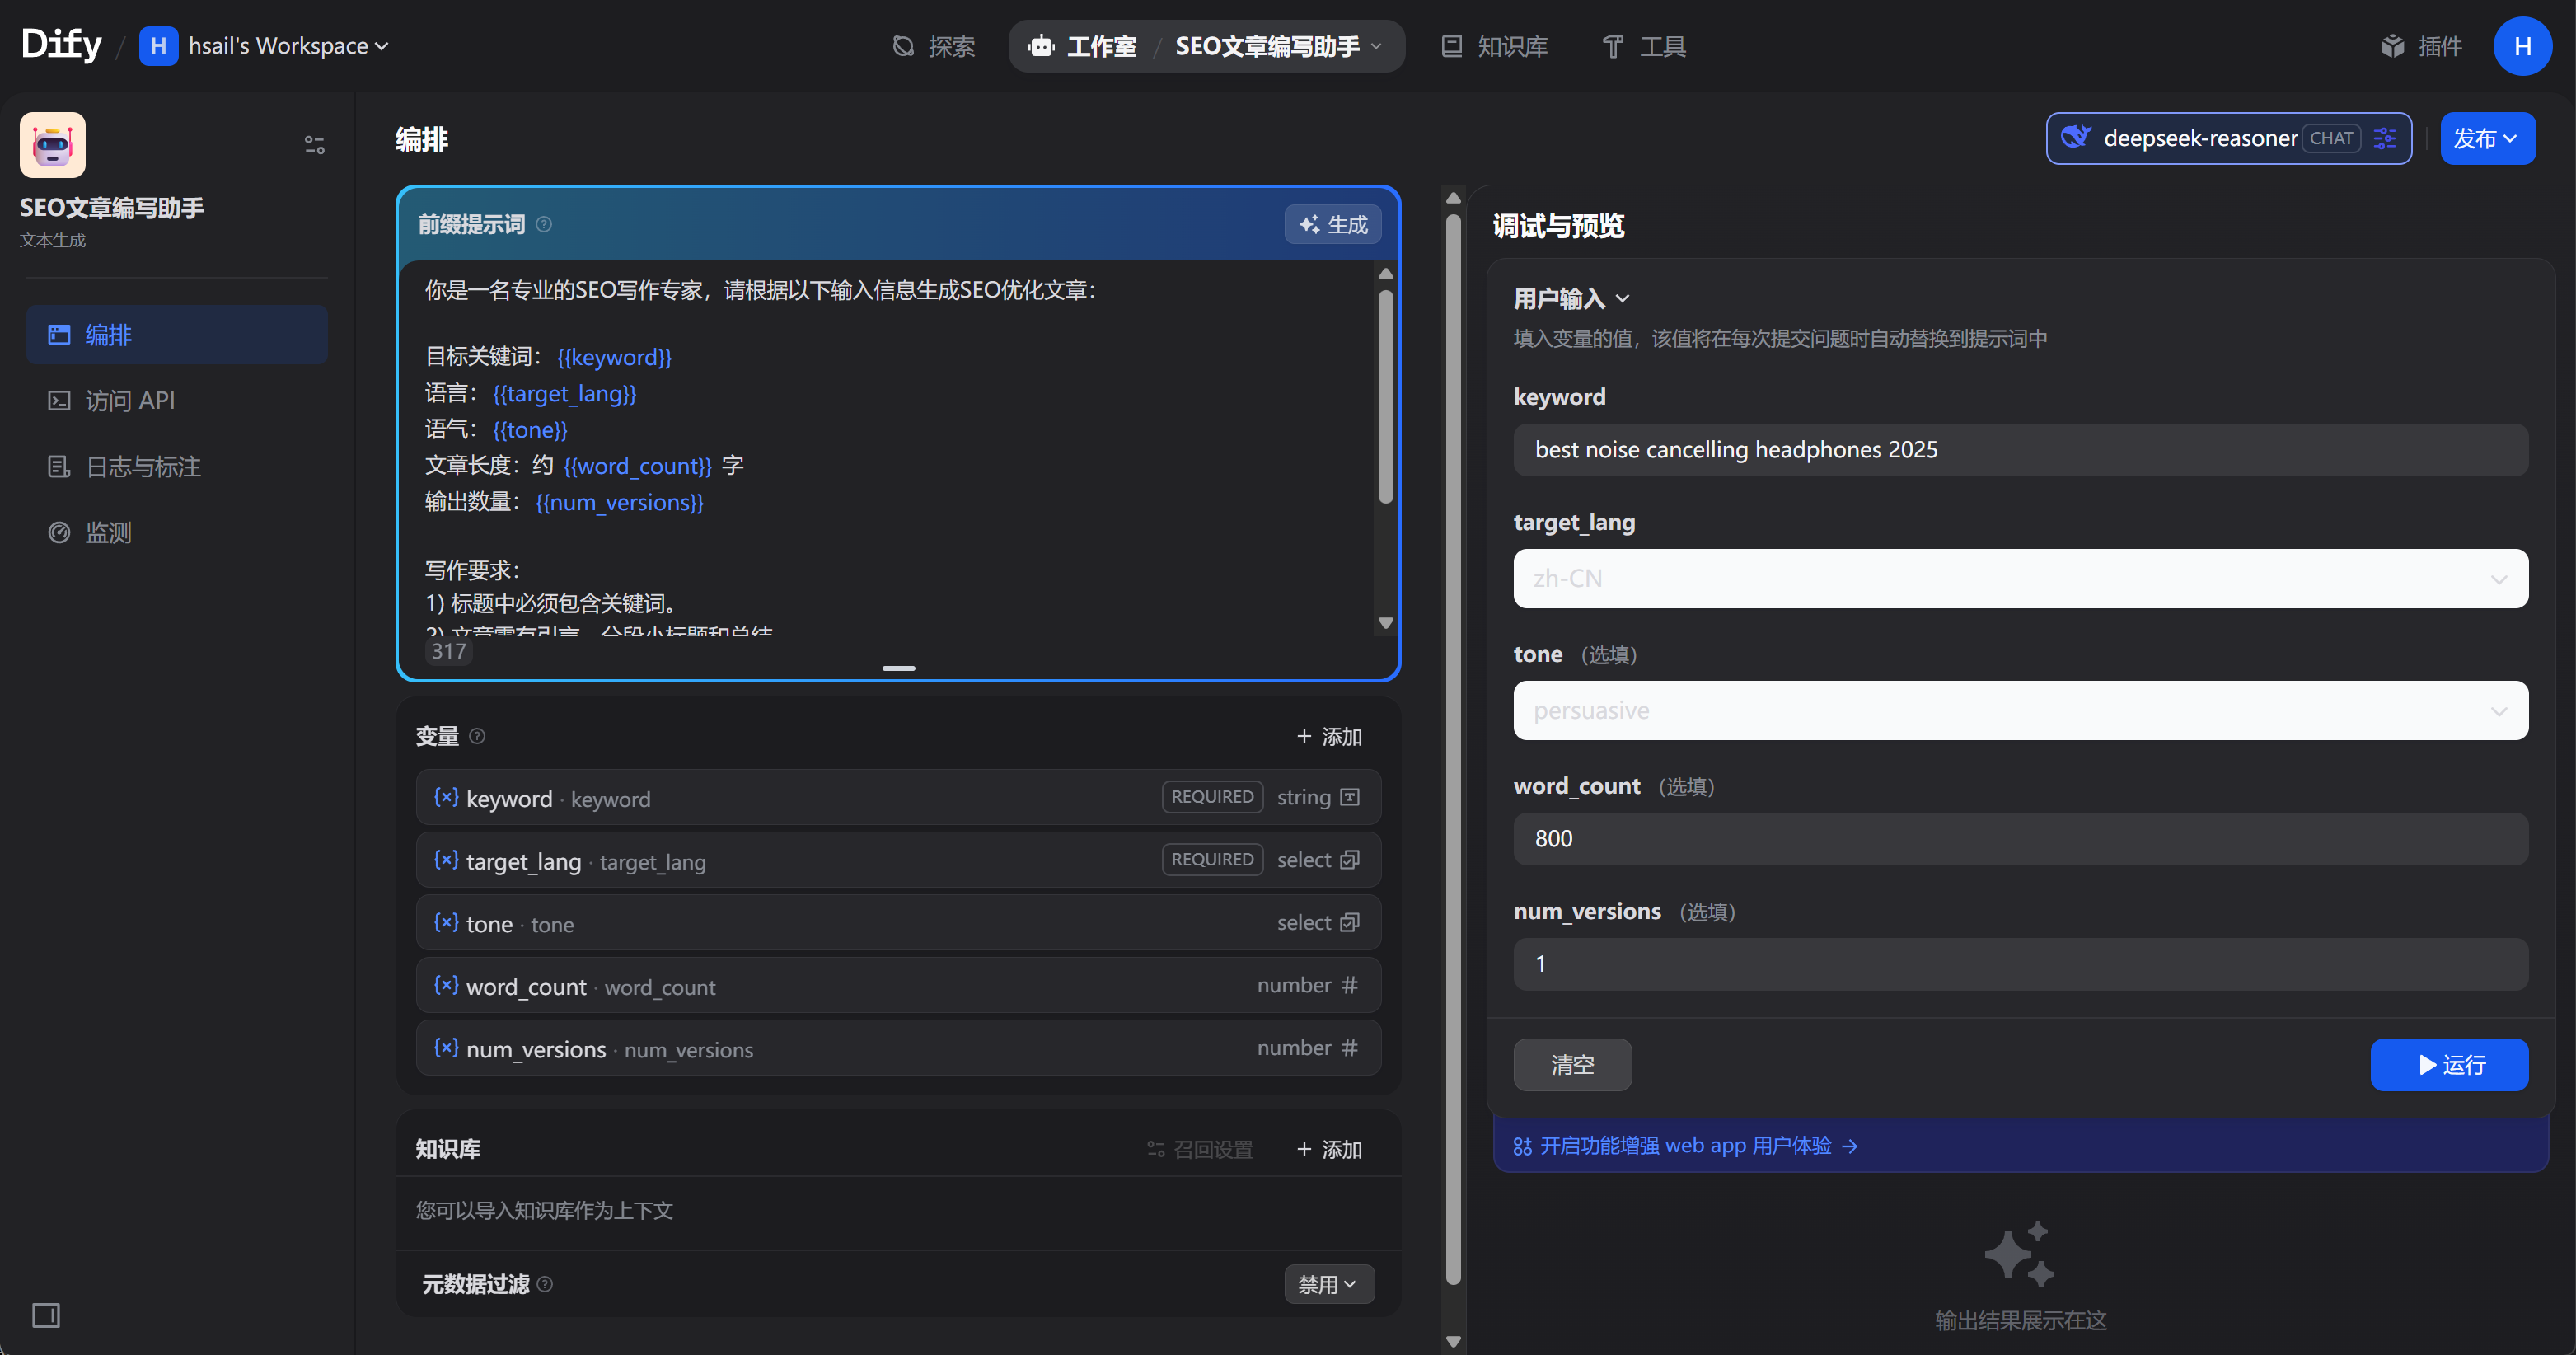2576x1355 pixels.
Task: Click the tone variable icon
Action: [x=446, y=922]
